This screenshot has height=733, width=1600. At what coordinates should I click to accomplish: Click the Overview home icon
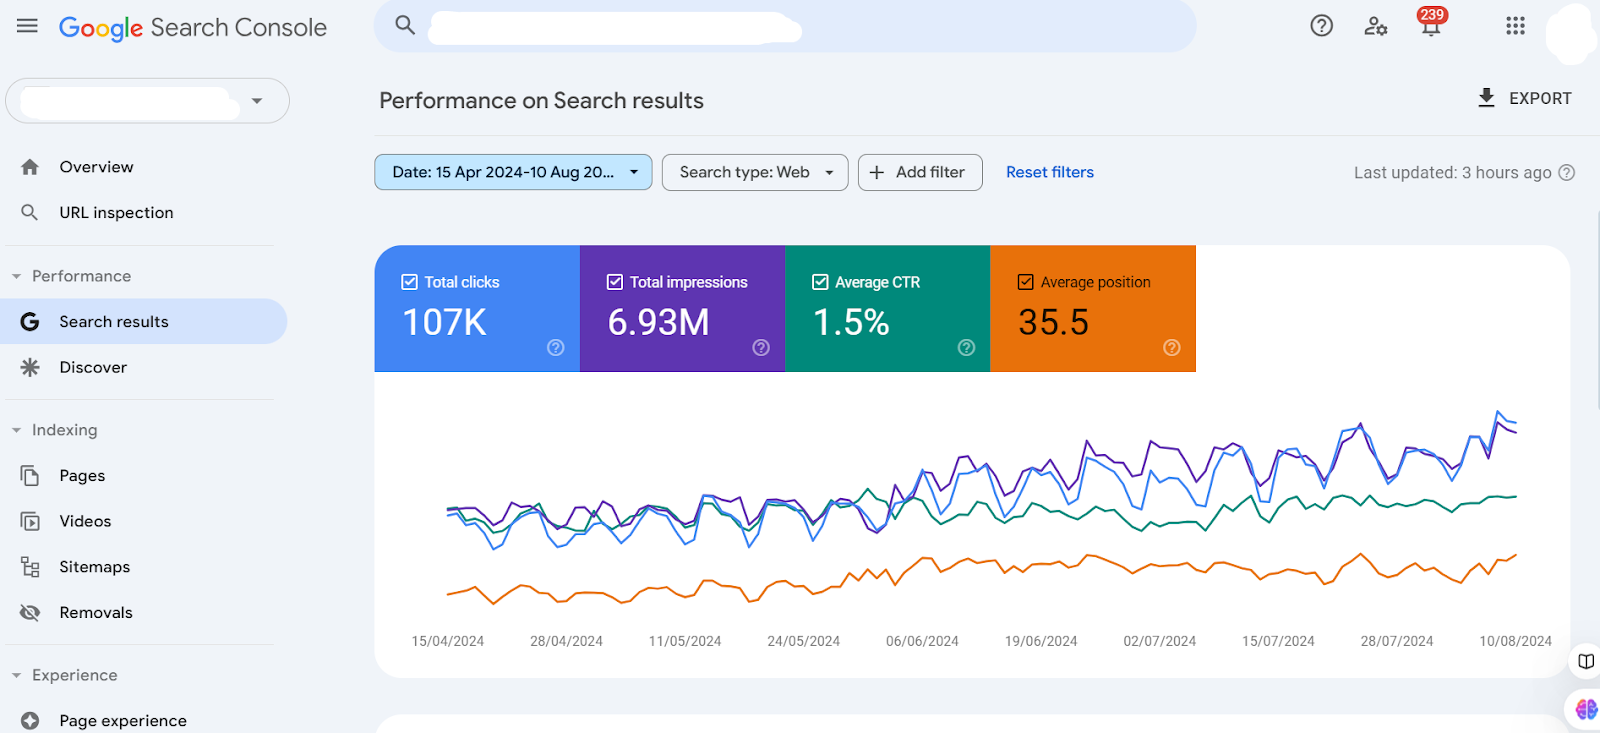coord(30,167)
